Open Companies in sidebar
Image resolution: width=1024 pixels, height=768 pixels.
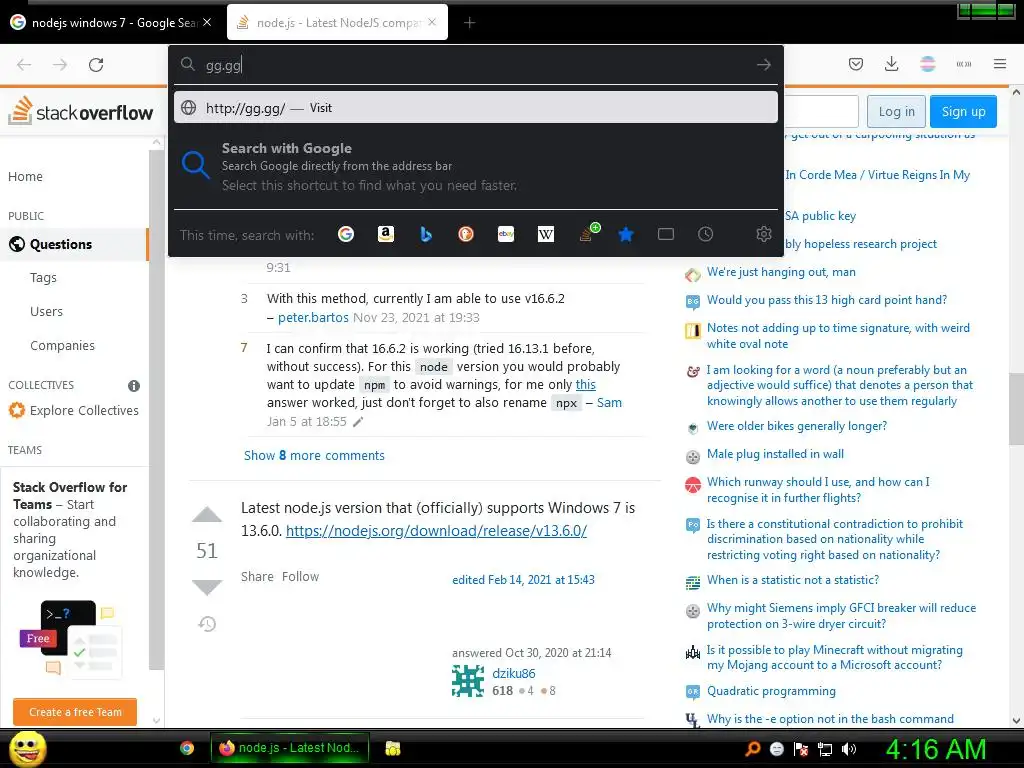62,345
